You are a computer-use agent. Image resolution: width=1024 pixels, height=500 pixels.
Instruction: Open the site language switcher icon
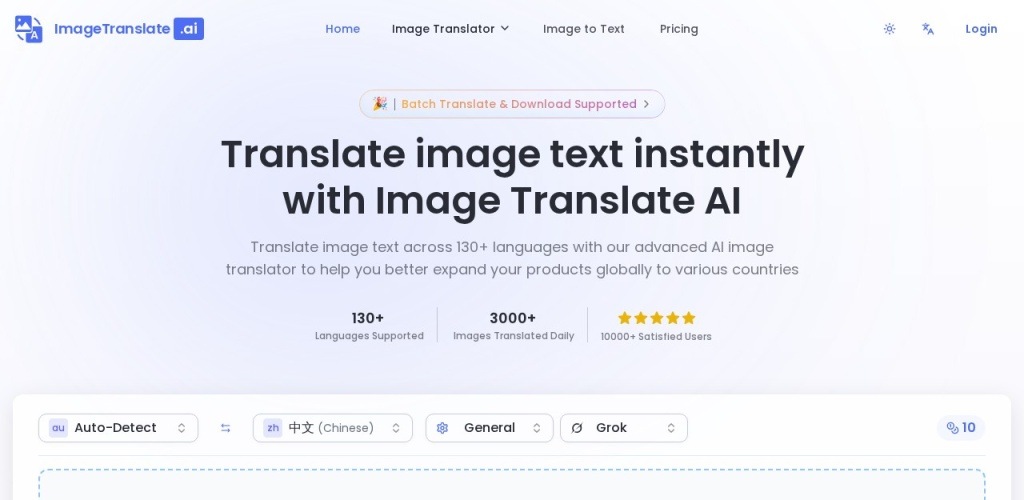pyautogui.click(x=928, y=29)
